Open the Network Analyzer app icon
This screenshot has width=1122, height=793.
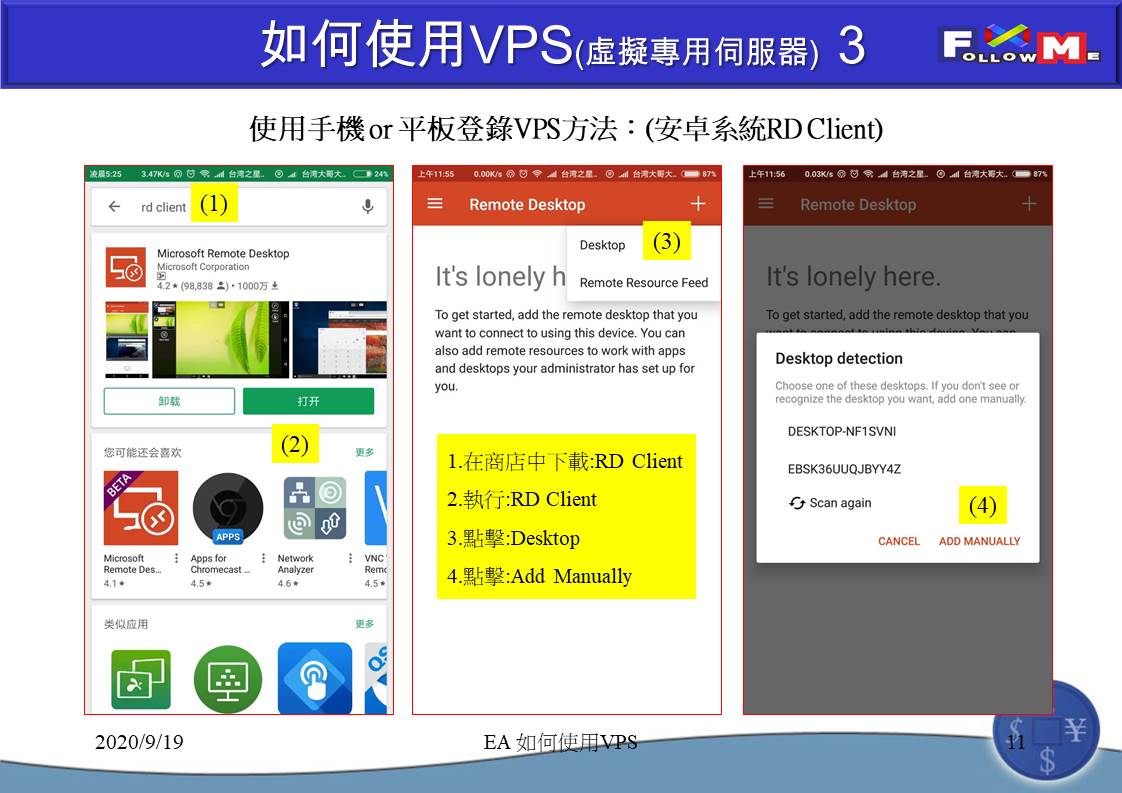[314, 508]
